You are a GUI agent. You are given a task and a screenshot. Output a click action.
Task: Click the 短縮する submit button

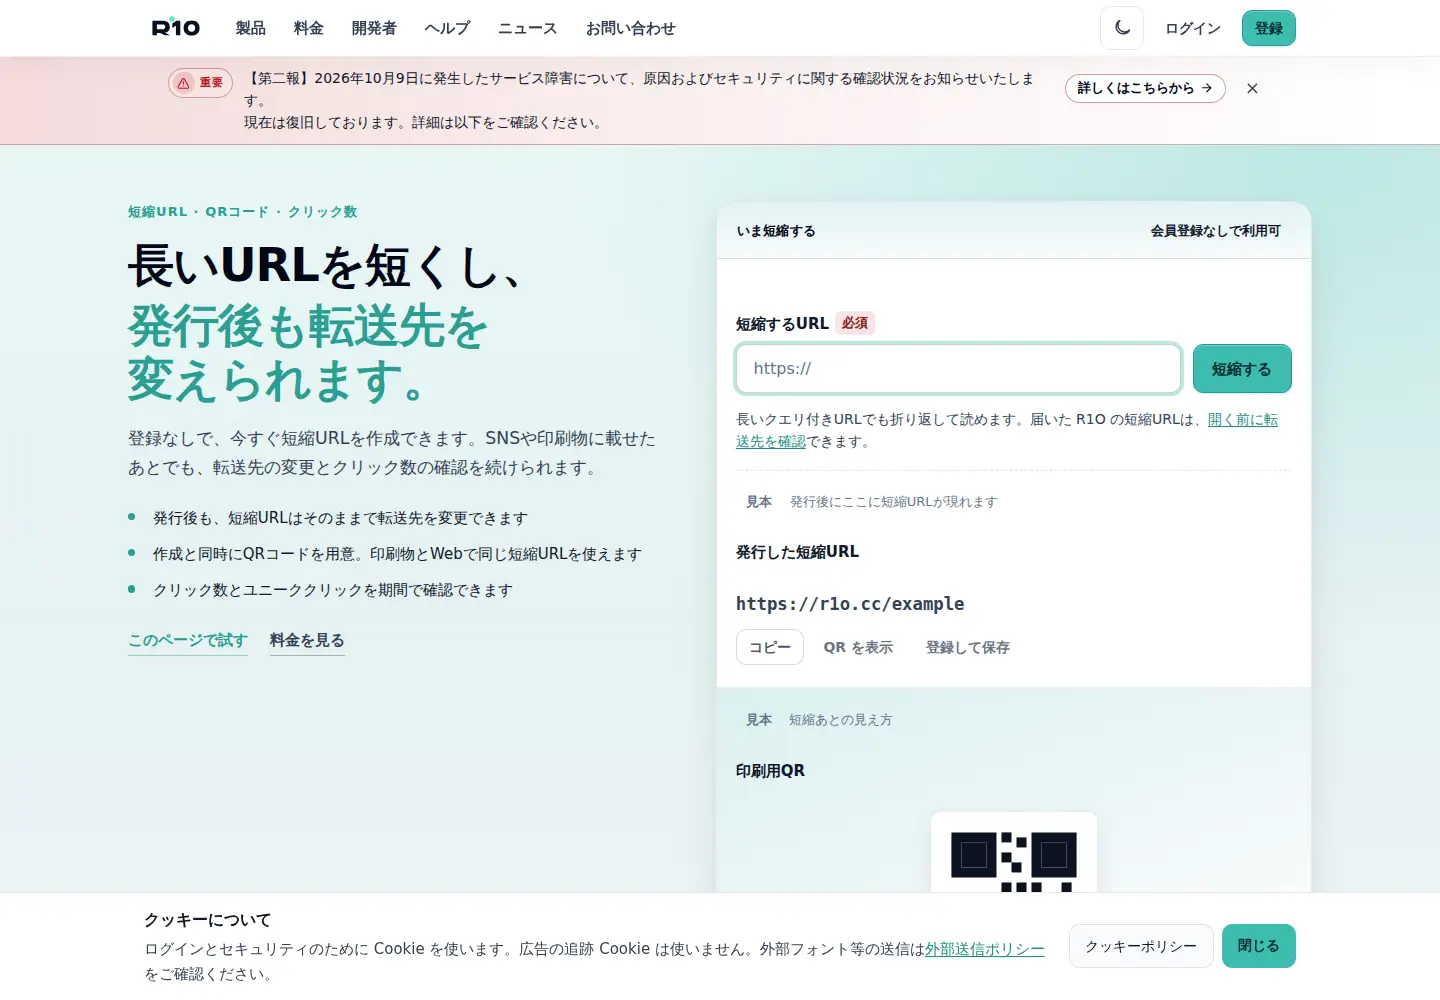click(1242, 369)
